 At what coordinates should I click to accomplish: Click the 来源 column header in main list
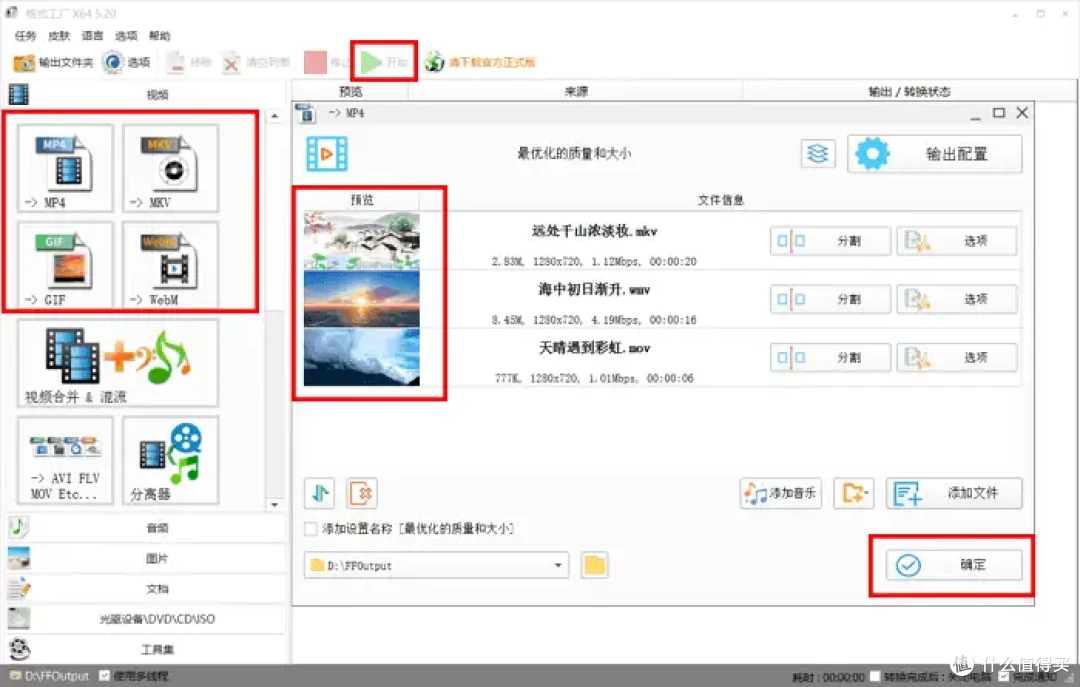(x=576, y=91)
